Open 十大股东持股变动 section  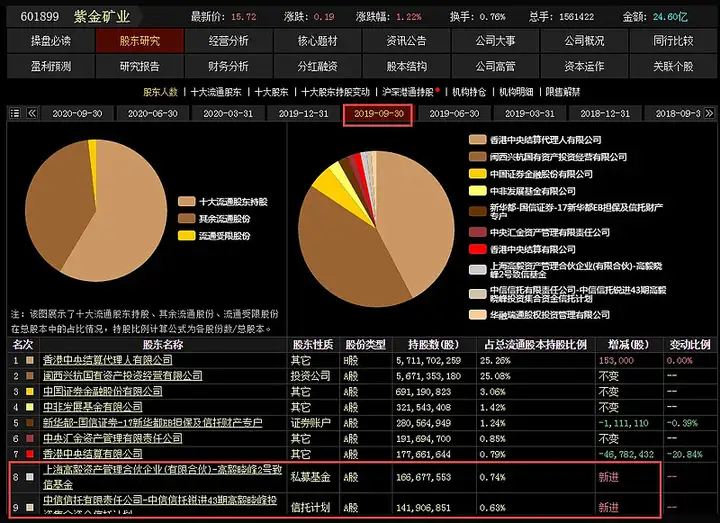pyautogui.click(x=335, y=92)
